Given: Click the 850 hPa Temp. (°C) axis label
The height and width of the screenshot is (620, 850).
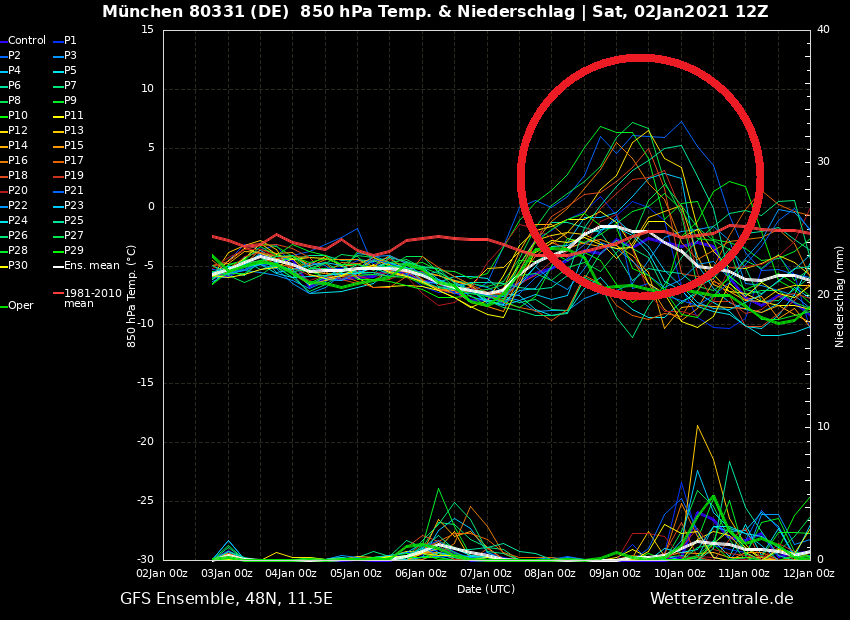Looking at the screenshot, I should 132,296.
